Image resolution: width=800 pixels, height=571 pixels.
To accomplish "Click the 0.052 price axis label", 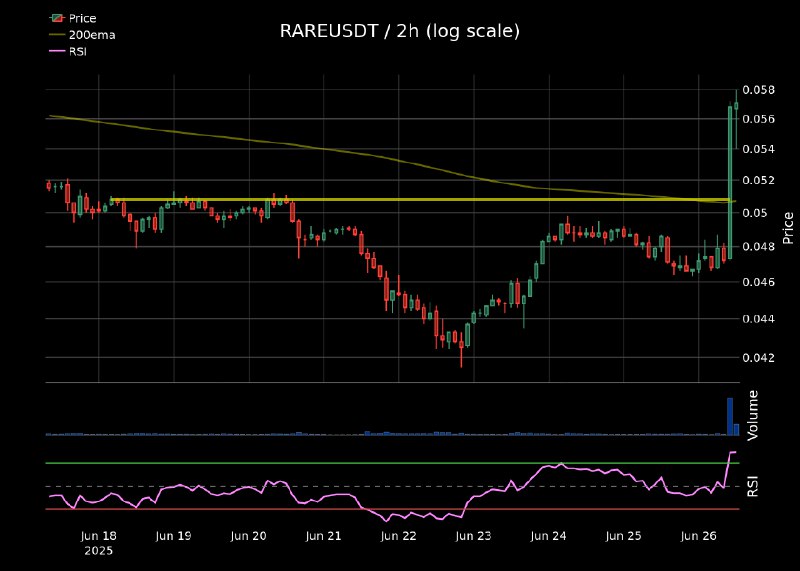I will coord(758,180).
